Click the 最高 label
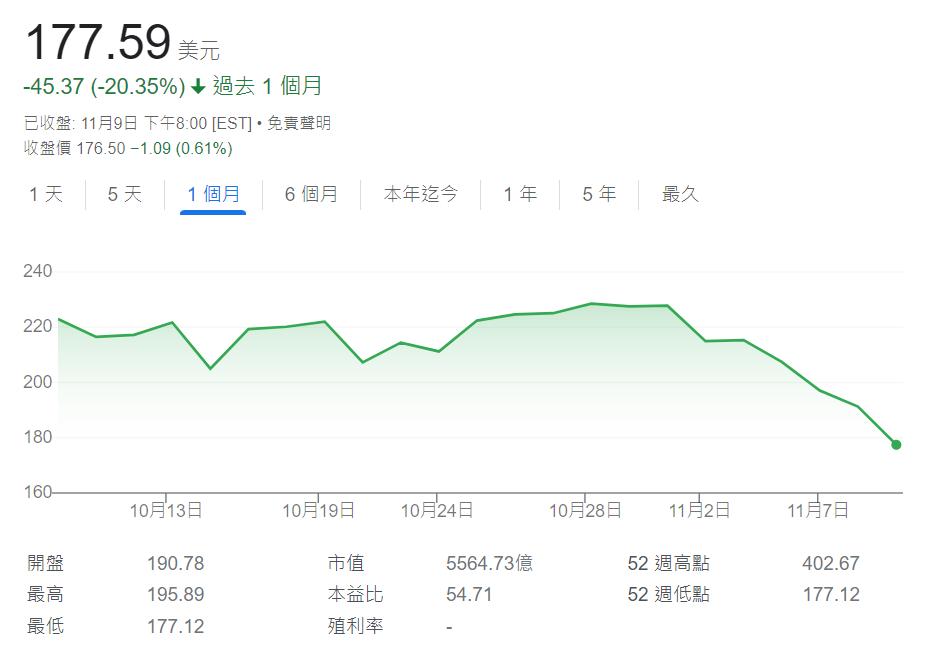 pyautogui.click(x=46, y=595)
